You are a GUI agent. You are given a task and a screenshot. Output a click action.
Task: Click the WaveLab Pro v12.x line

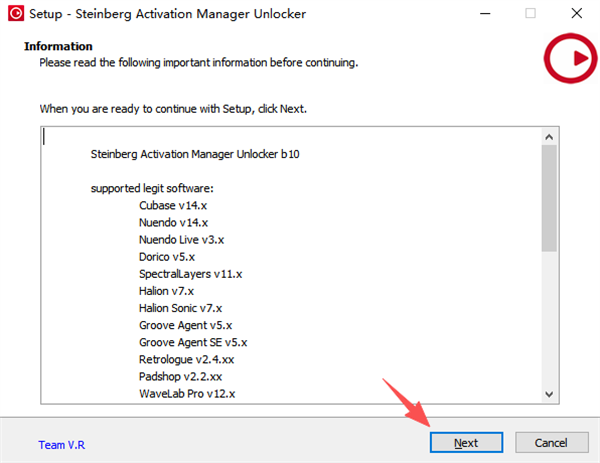(187, 393)
